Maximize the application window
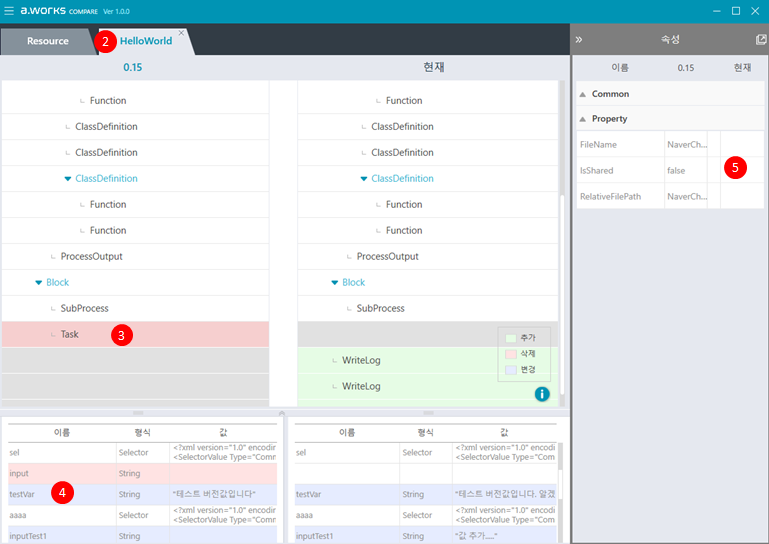The height and width of the screenshot is (544, 769). coord(736,11)
